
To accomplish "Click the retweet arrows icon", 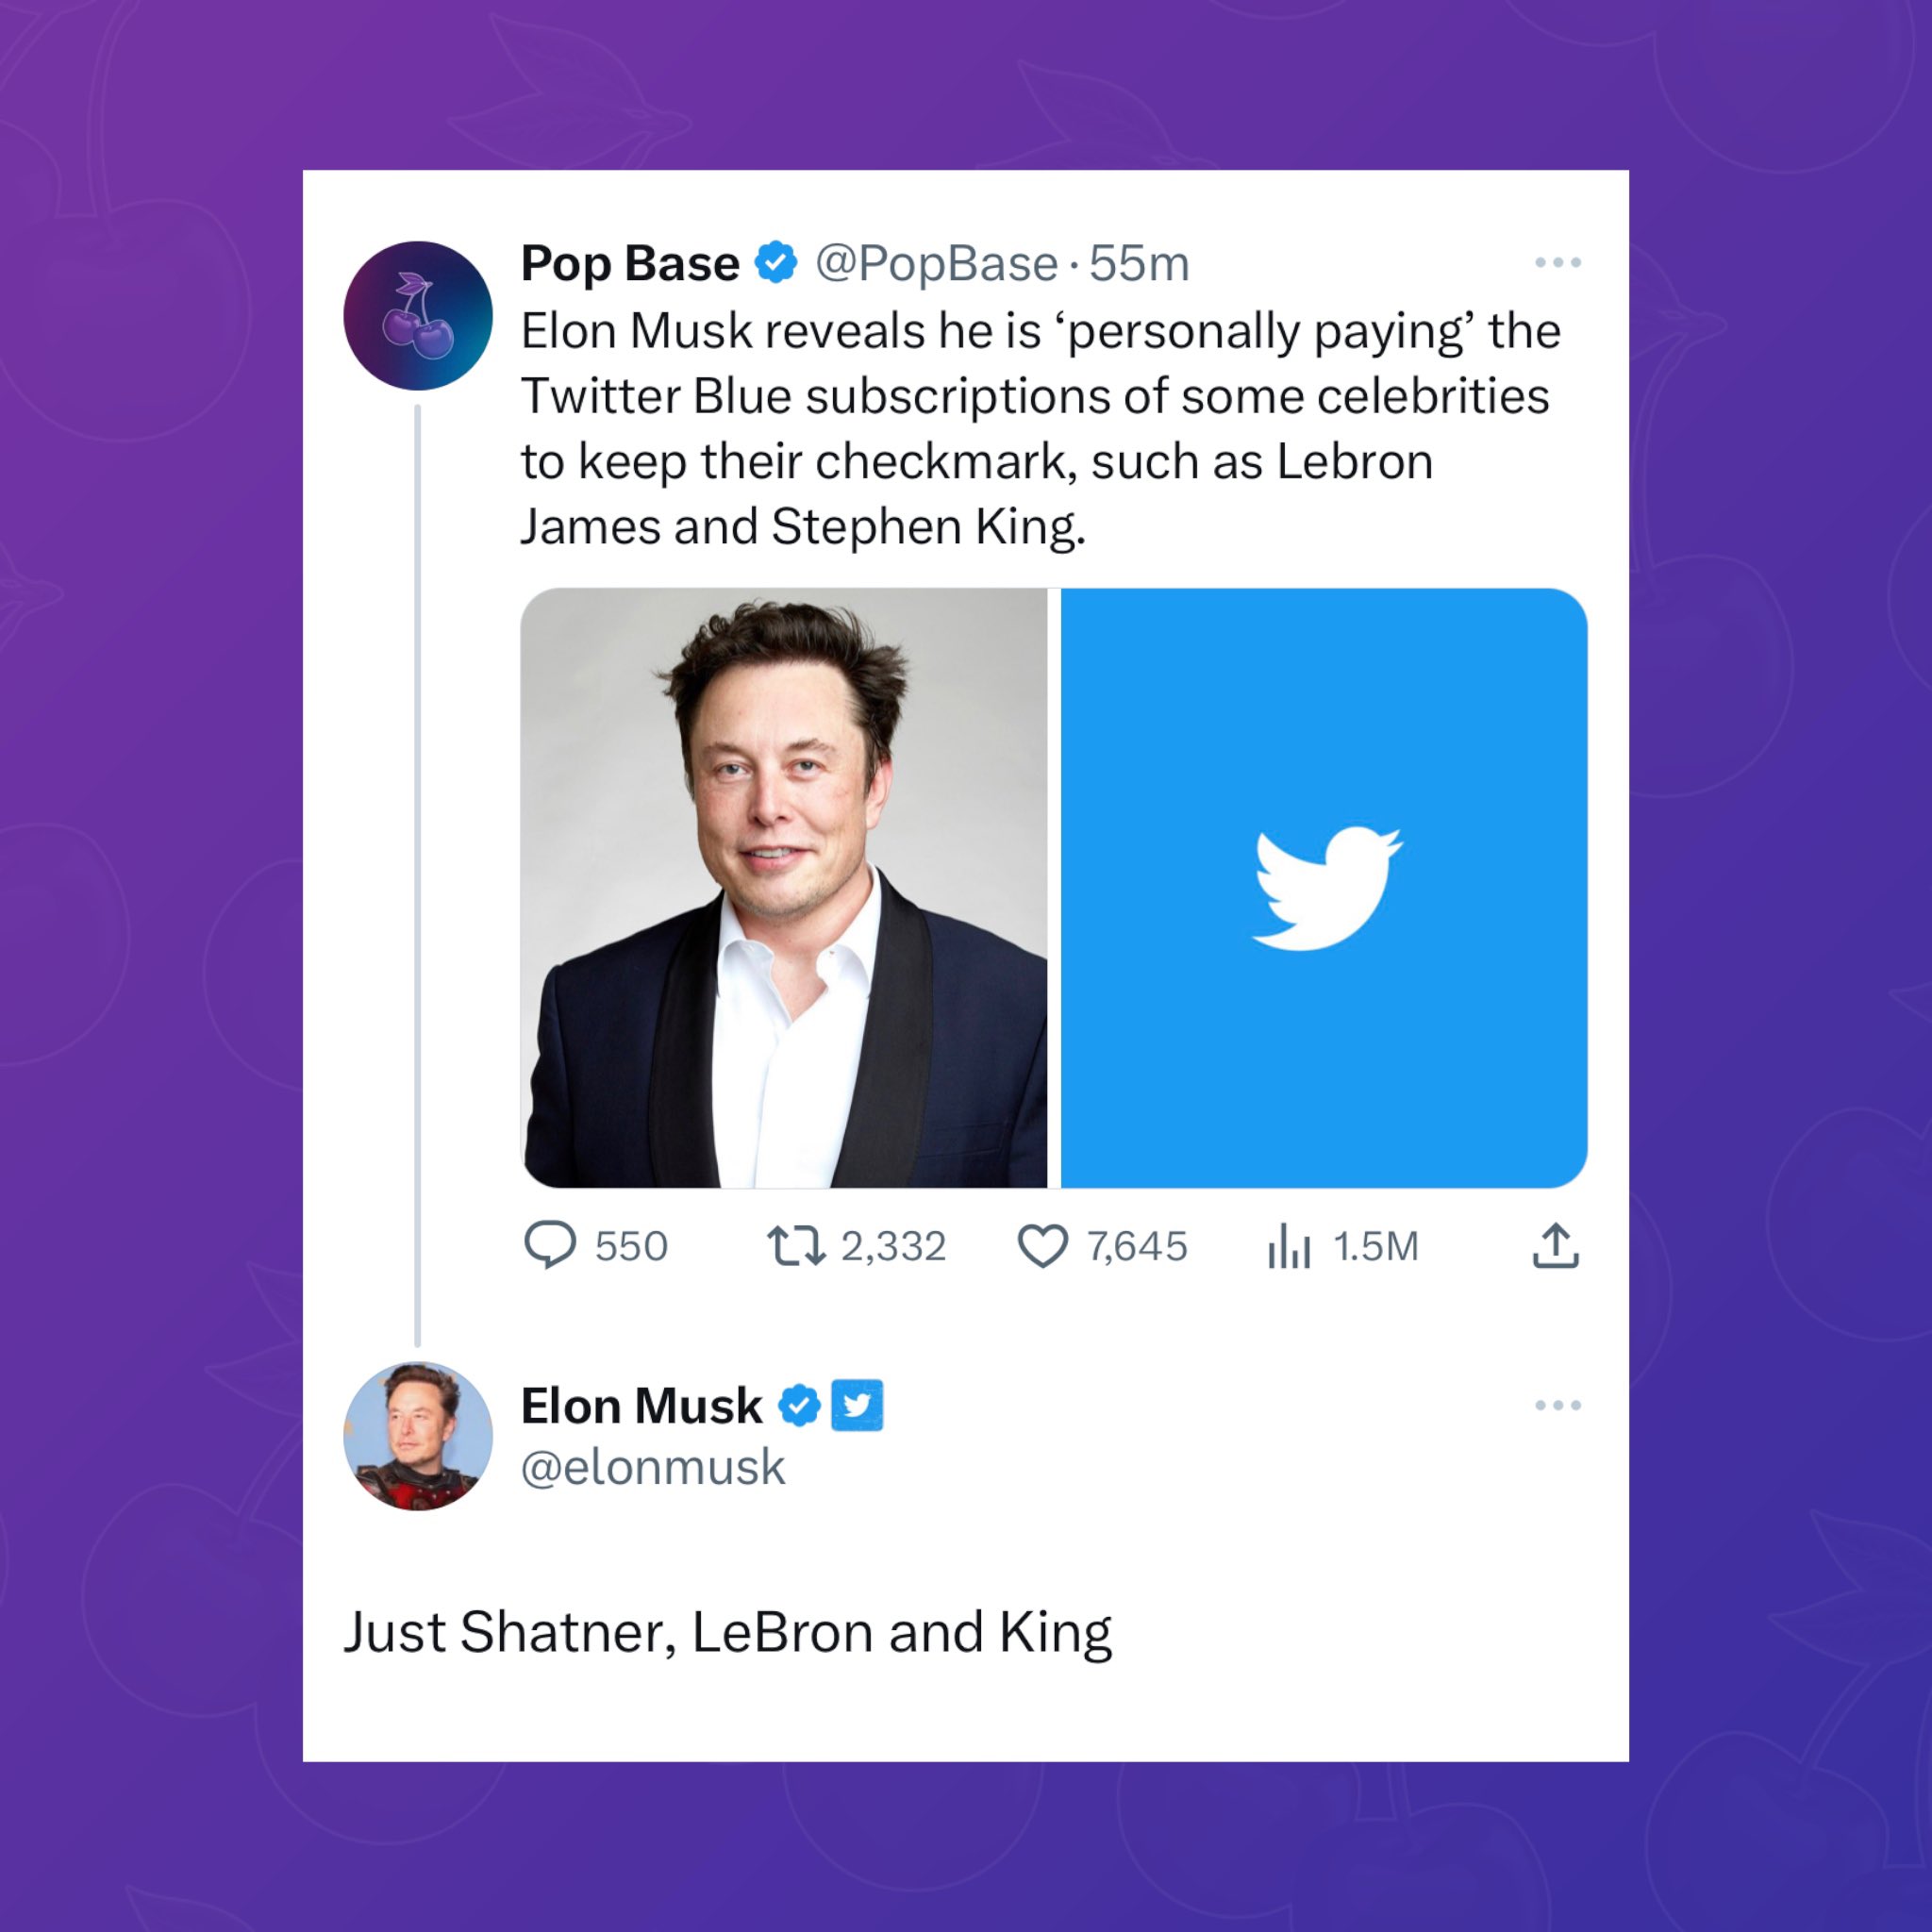I will pyautogui.click(x=795, y=1246).
